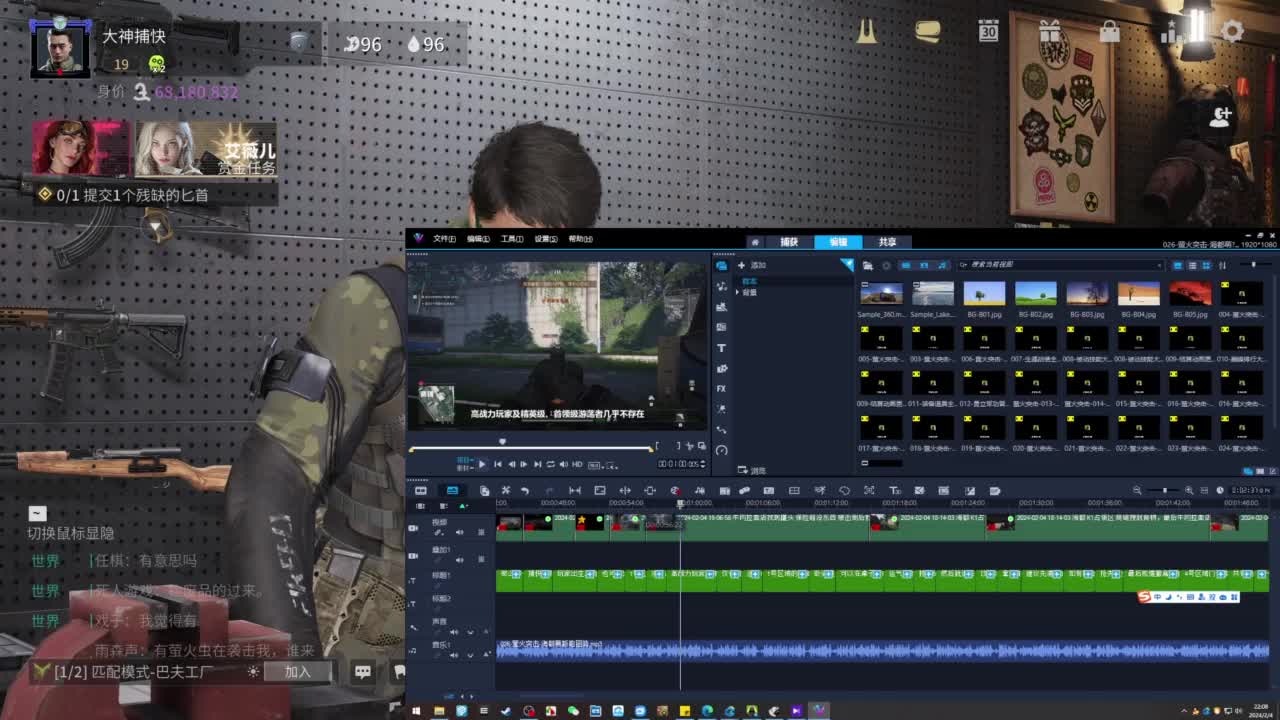Open the Media library panel icon
Screen dimensions: 1280x720
point(721,265)
